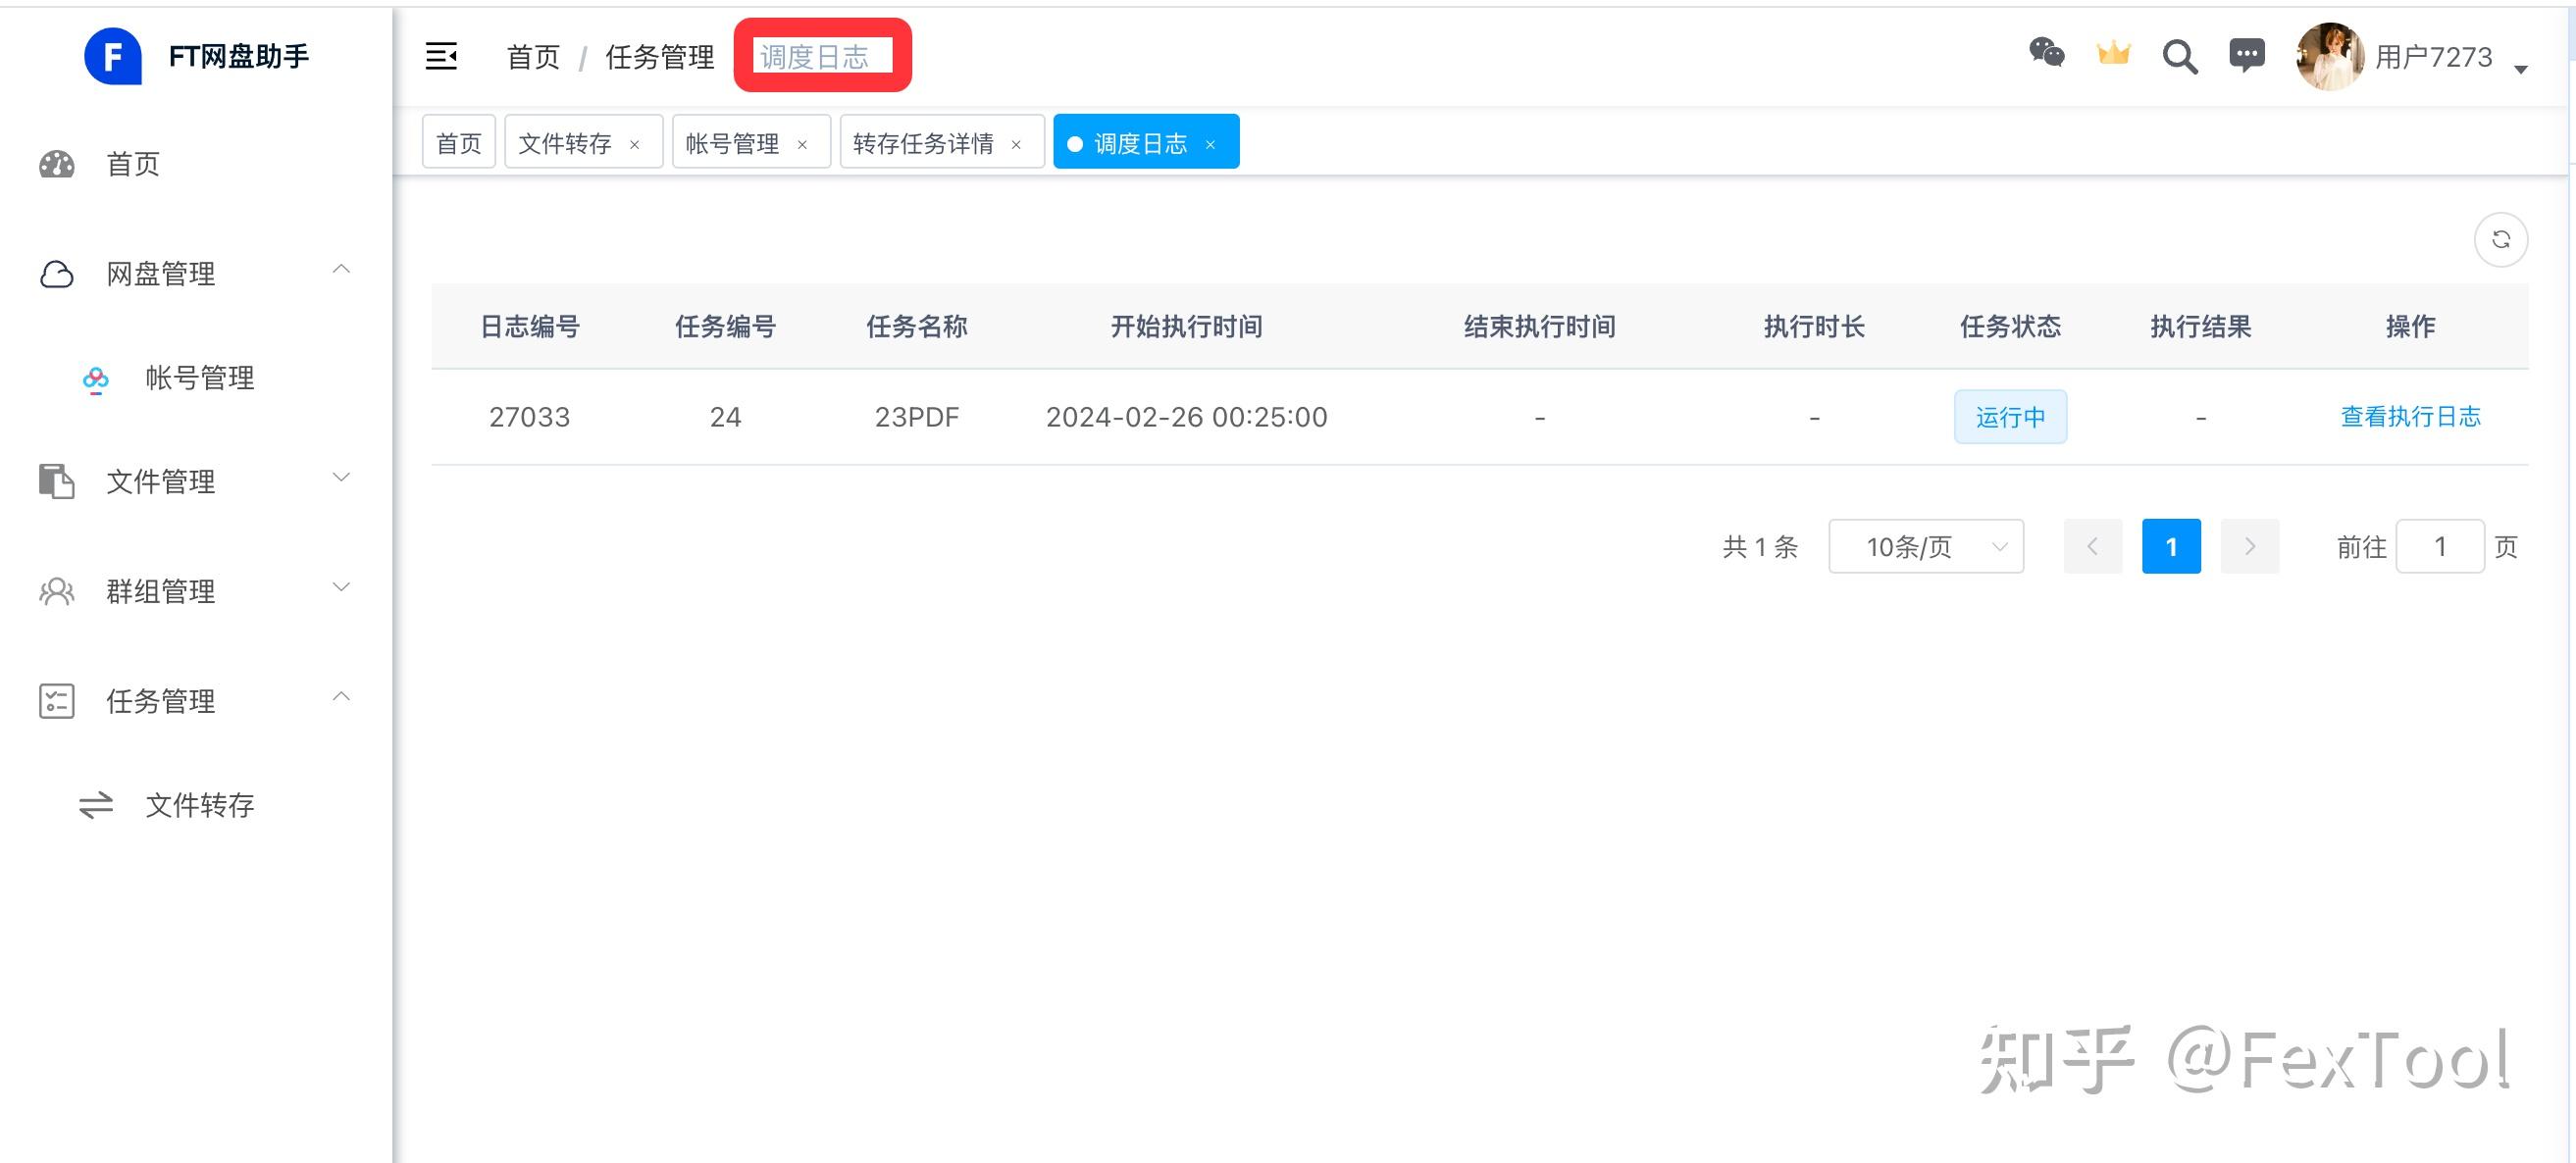The height and width of the screenshot is (1163, 2576).
Task: Click the file icon for 文件管理
Action: (x=57, y=481)
